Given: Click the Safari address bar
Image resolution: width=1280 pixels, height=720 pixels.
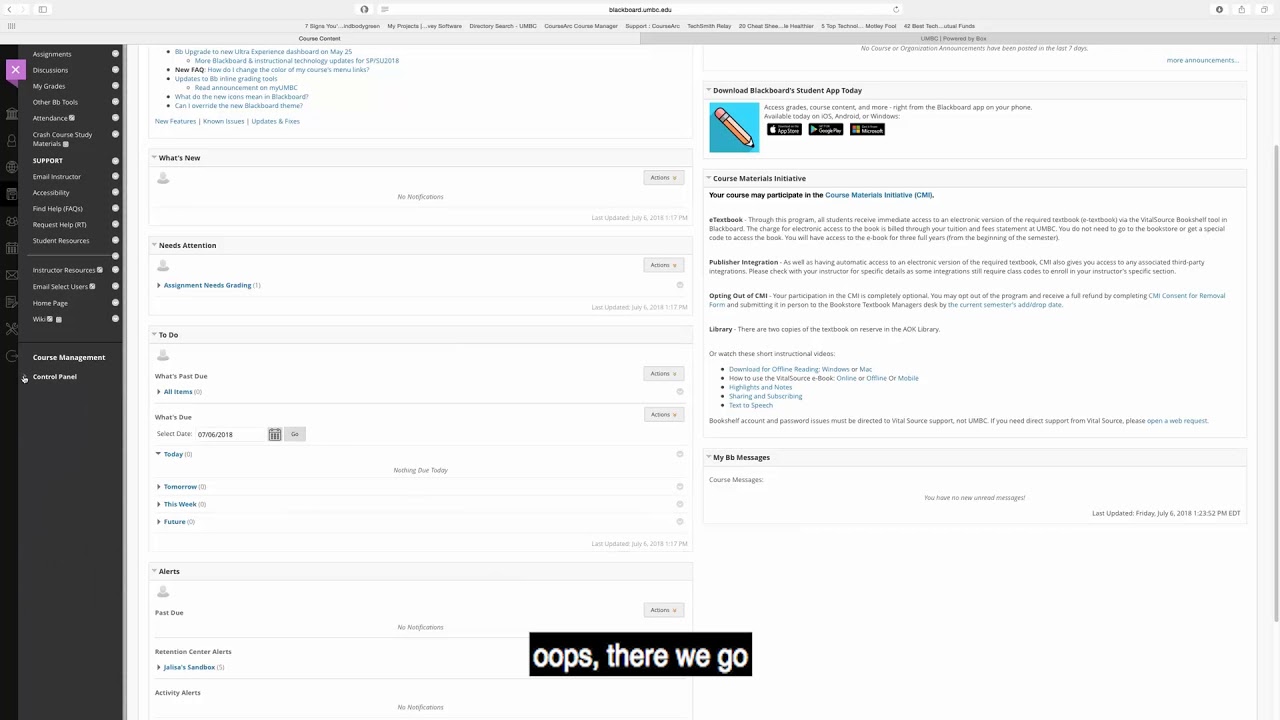Looking at the screenshot, I should [640, 10].
